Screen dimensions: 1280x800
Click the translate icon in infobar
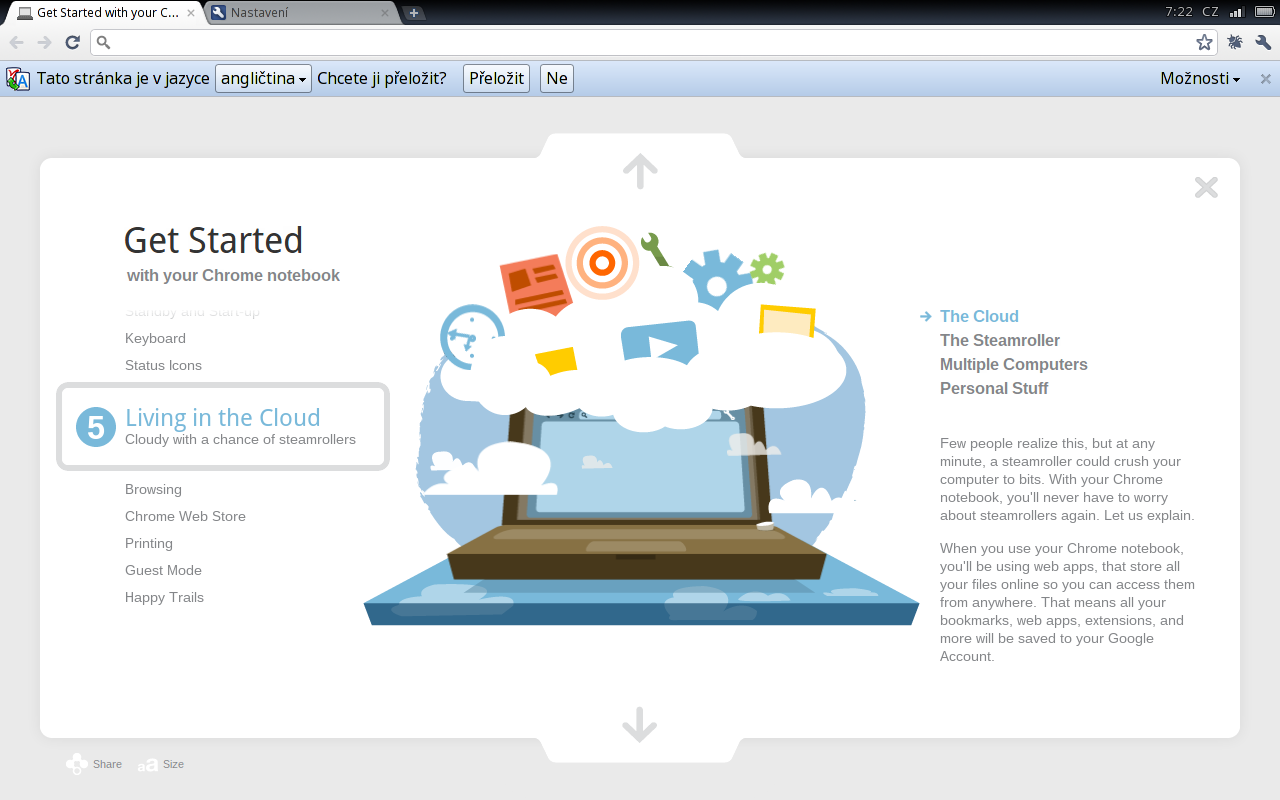(x=18, y=79)
